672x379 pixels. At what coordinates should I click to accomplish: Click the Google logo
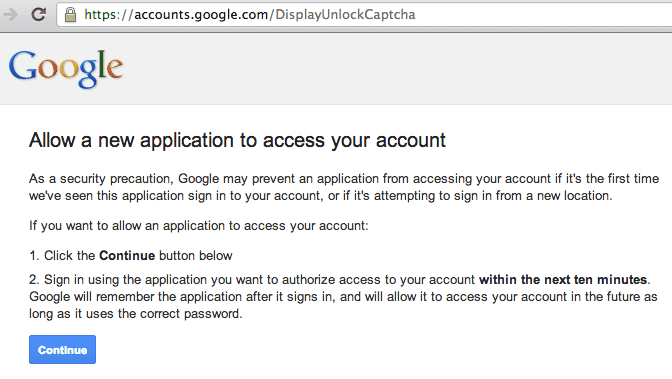(66, 69)
